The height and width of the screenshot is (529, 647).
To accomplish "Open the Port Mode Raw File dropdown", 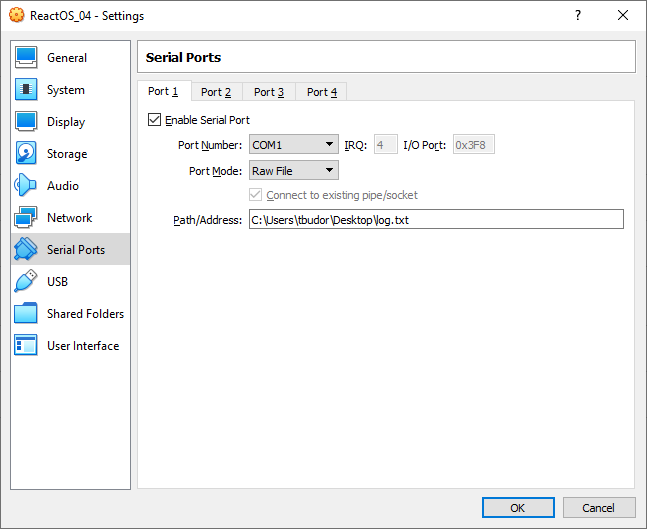I will pyautogui.click(x=294, y=170).
